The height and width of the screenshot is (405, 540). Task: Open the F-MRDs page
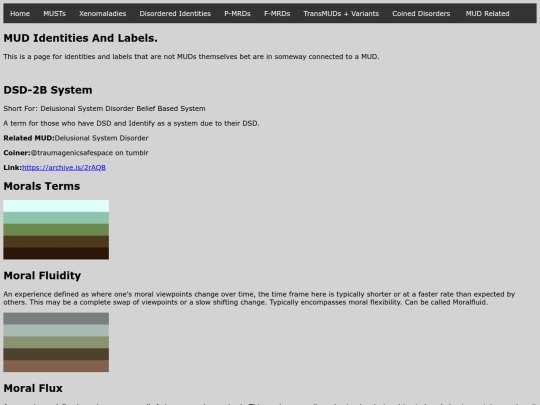point(277,13)
